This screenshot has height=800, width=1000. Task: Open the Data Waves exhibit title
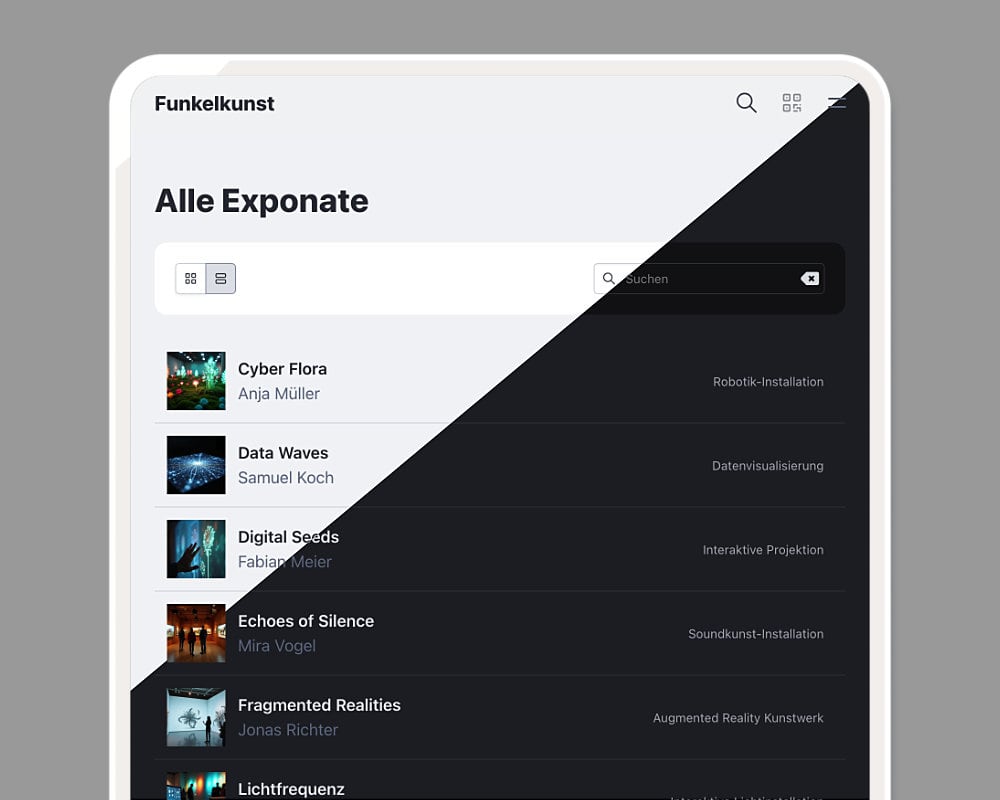click(x=283, y=453)
